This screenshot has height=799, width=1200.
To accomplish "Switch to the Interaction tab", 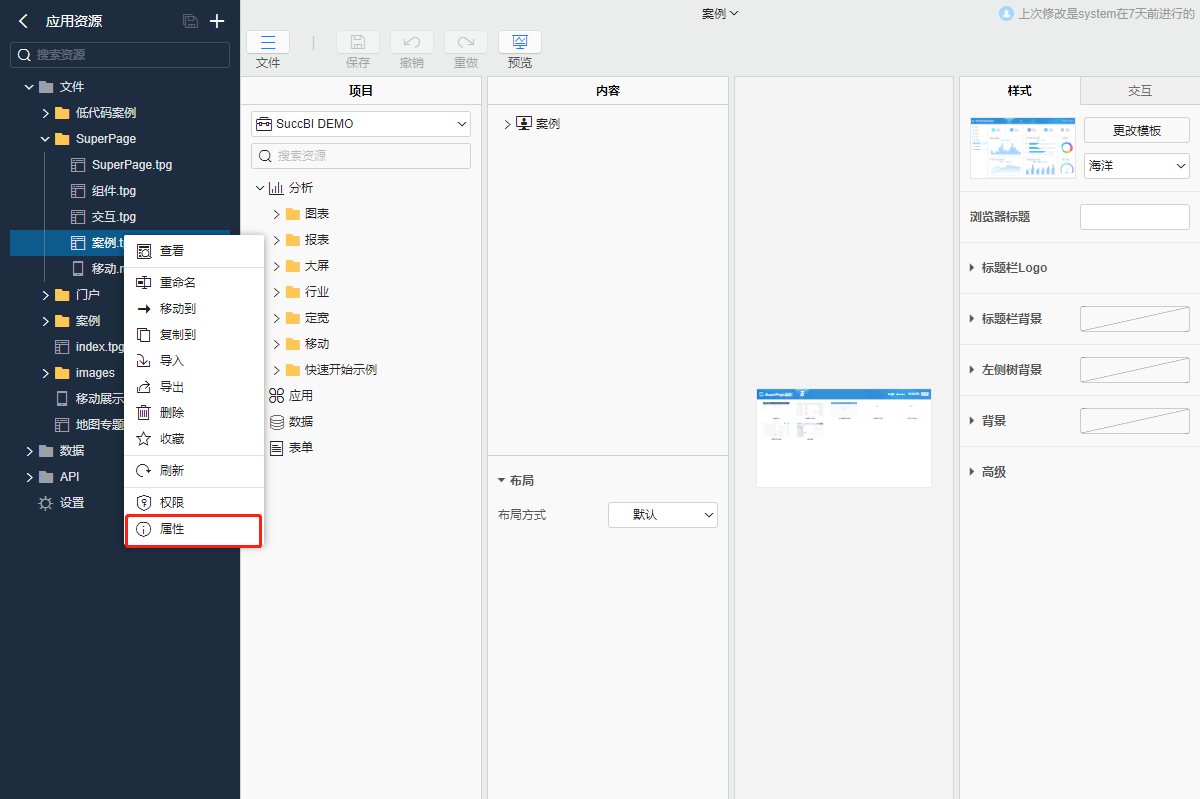I will [1140, 91].
